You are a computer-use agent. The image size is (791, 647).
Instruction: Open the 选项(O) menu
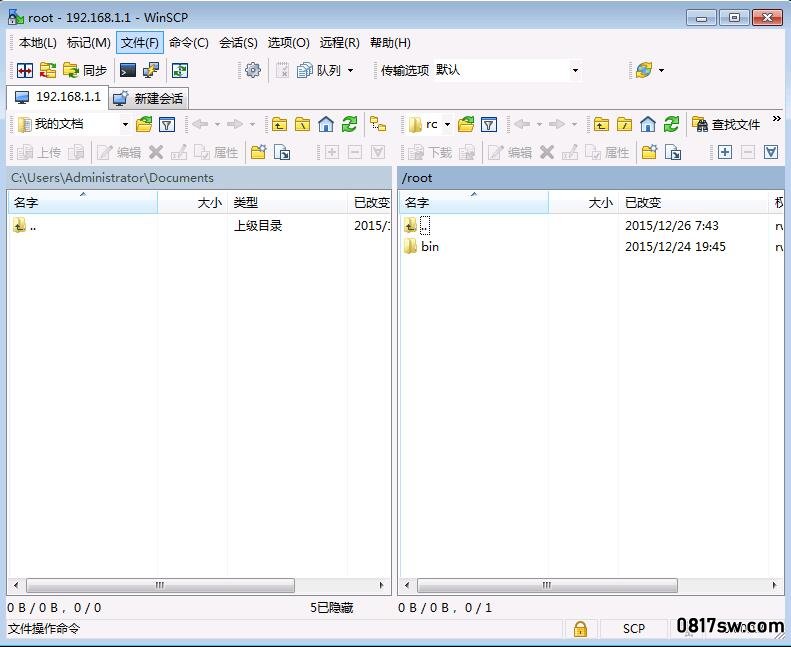pos(289,43)
